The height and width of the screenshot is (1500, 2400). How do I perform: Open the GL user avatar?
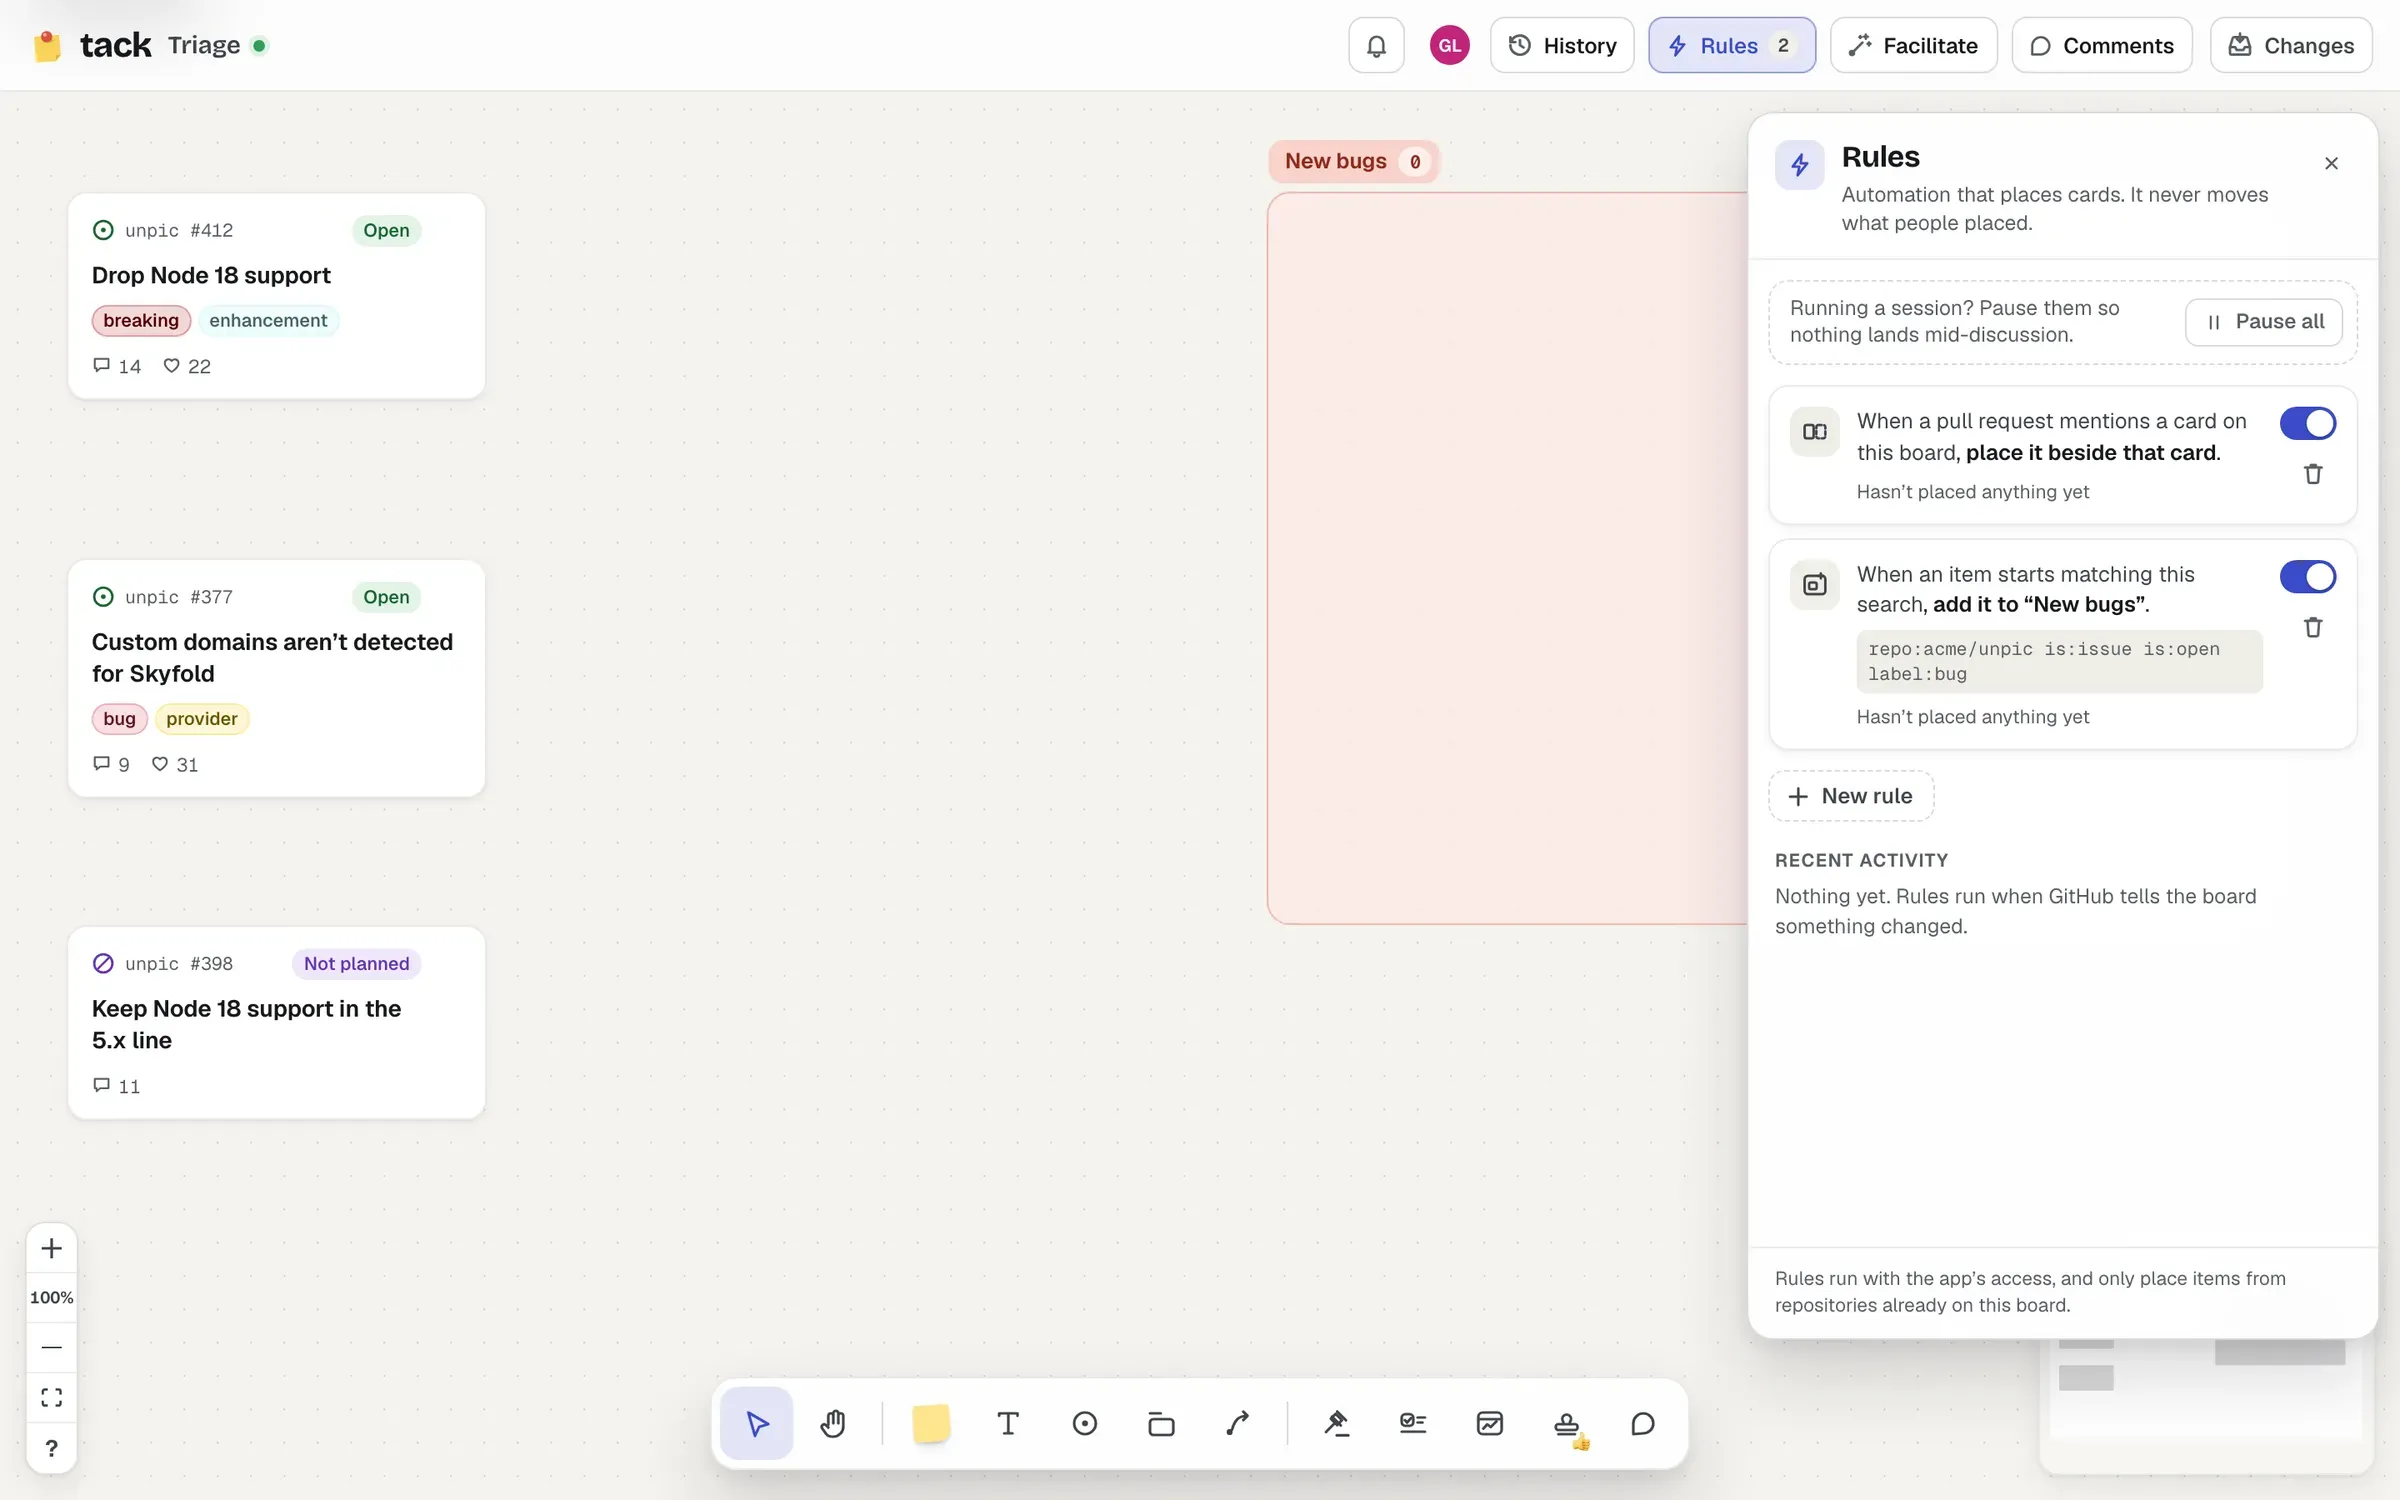[1449, 45]
